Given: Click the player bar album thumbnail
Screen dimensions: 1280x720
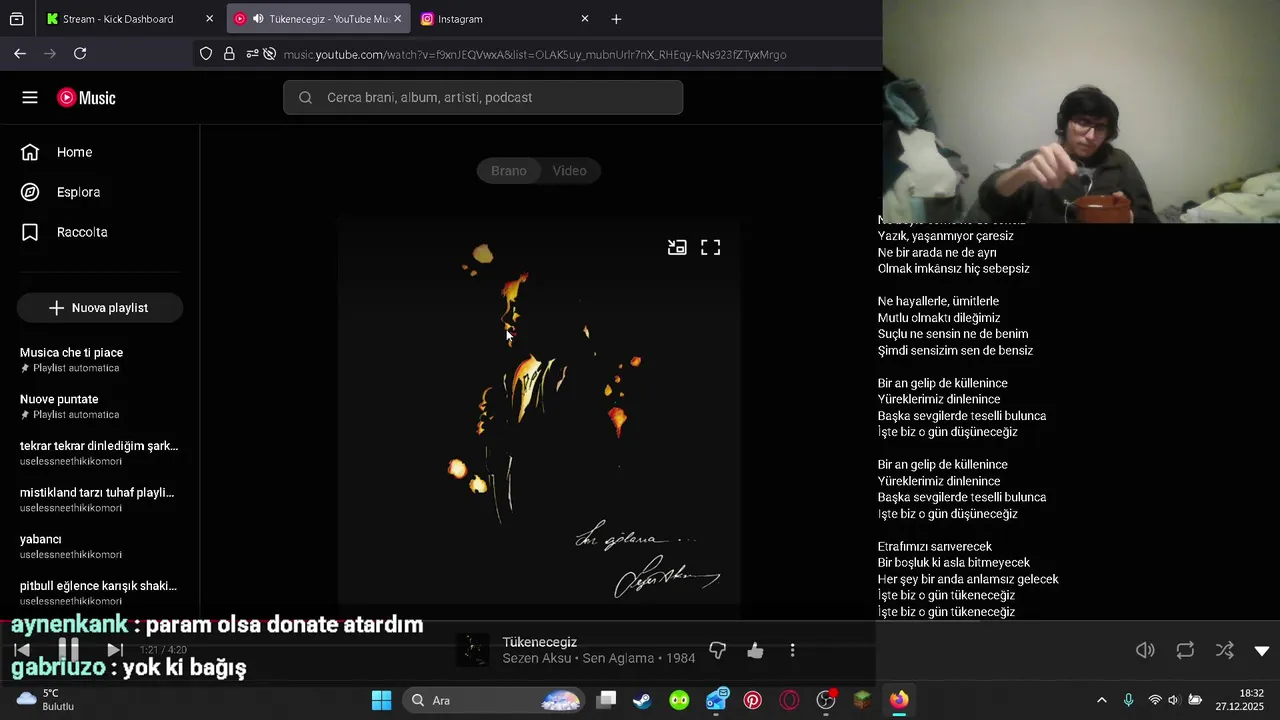Looking at the screenshot, I should pyautogui.click(x=473, y=650).
